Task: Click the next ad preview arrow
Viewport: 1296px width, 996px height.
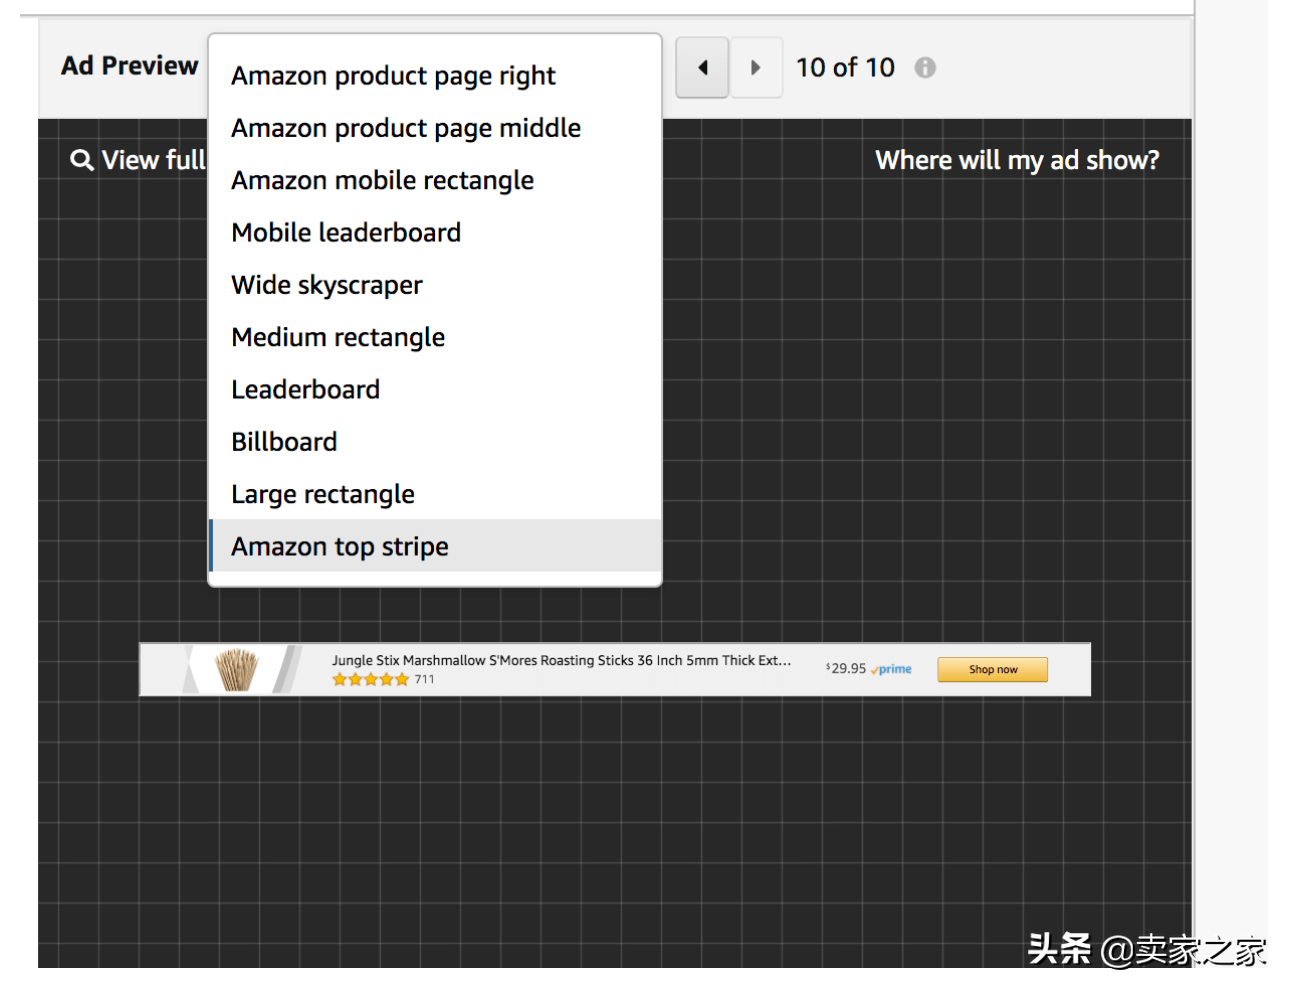Action: [756, 68]
